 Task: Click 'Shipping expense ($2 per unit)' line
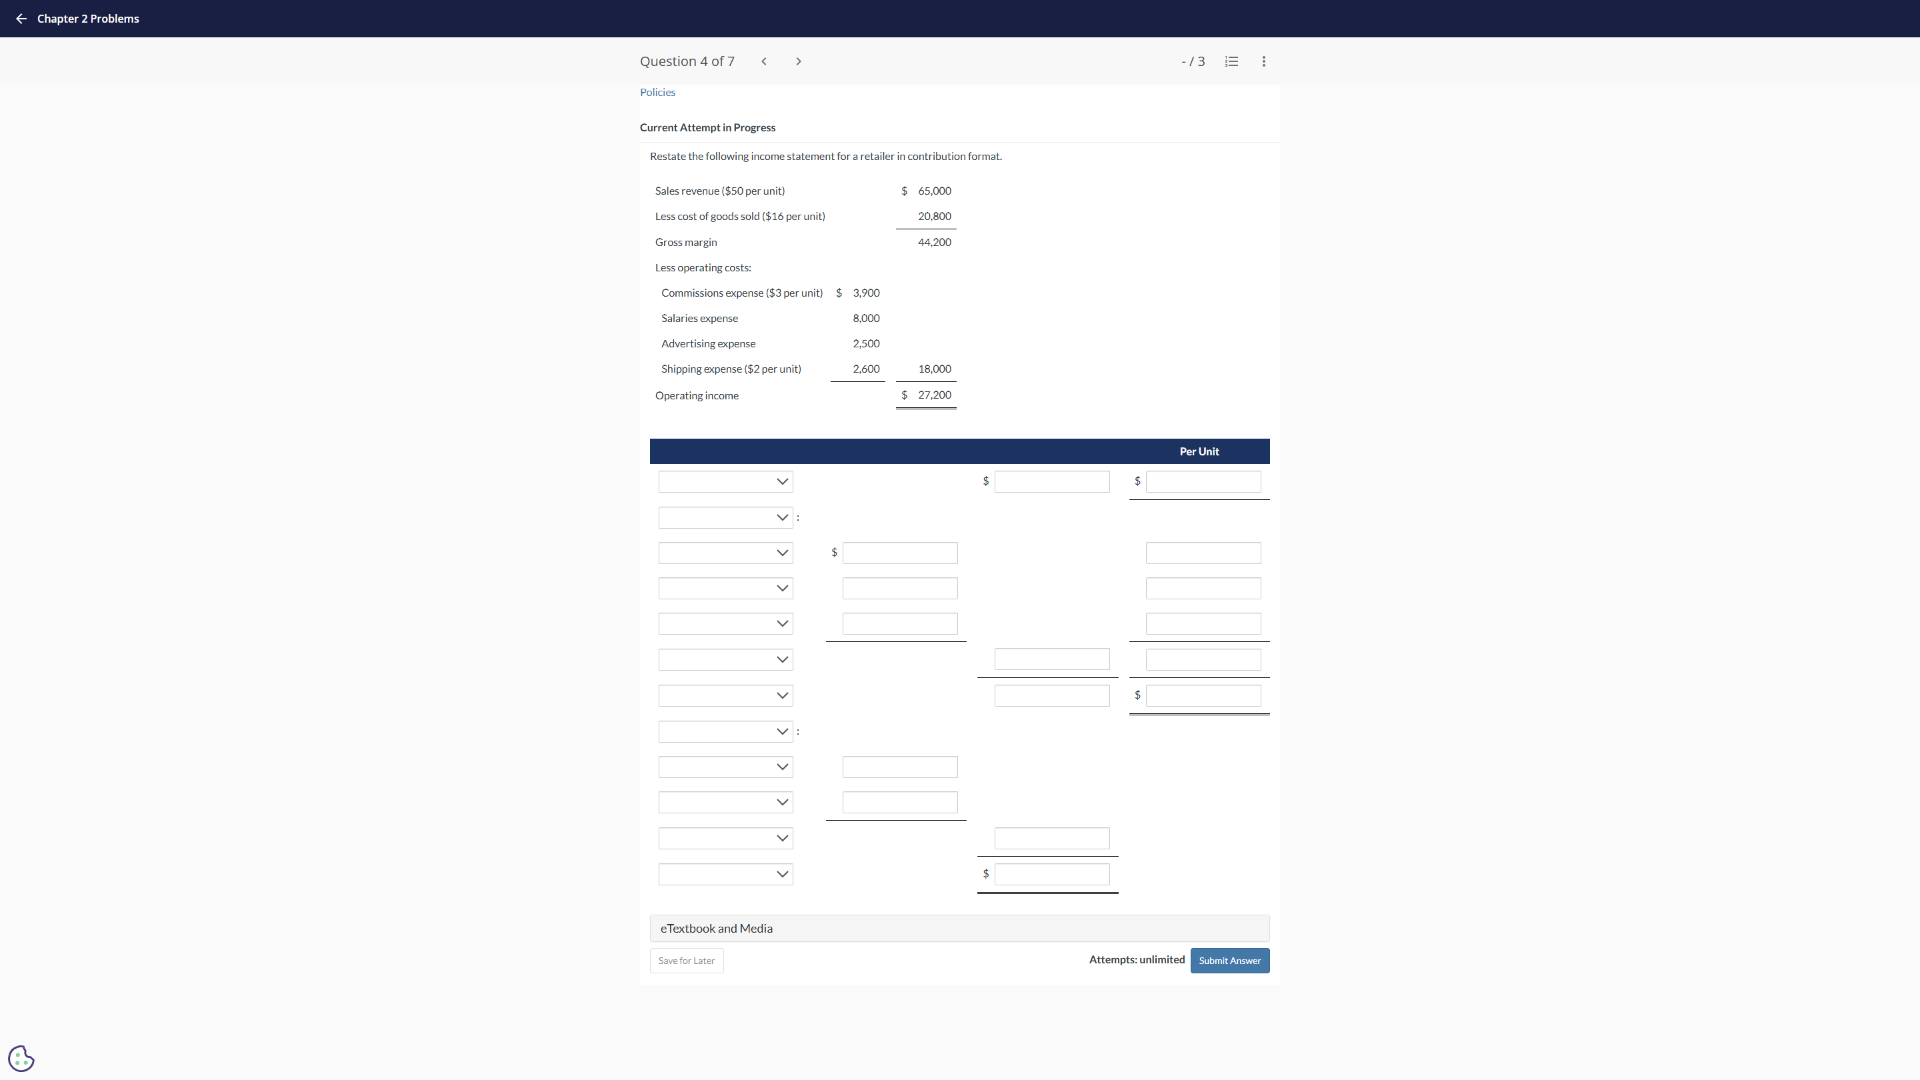731,370
